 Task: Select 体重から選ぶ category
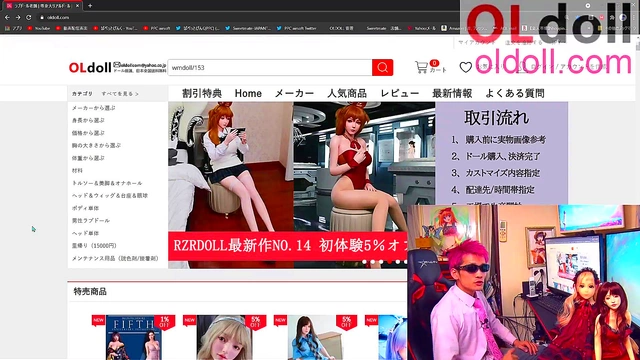[88, 158]
